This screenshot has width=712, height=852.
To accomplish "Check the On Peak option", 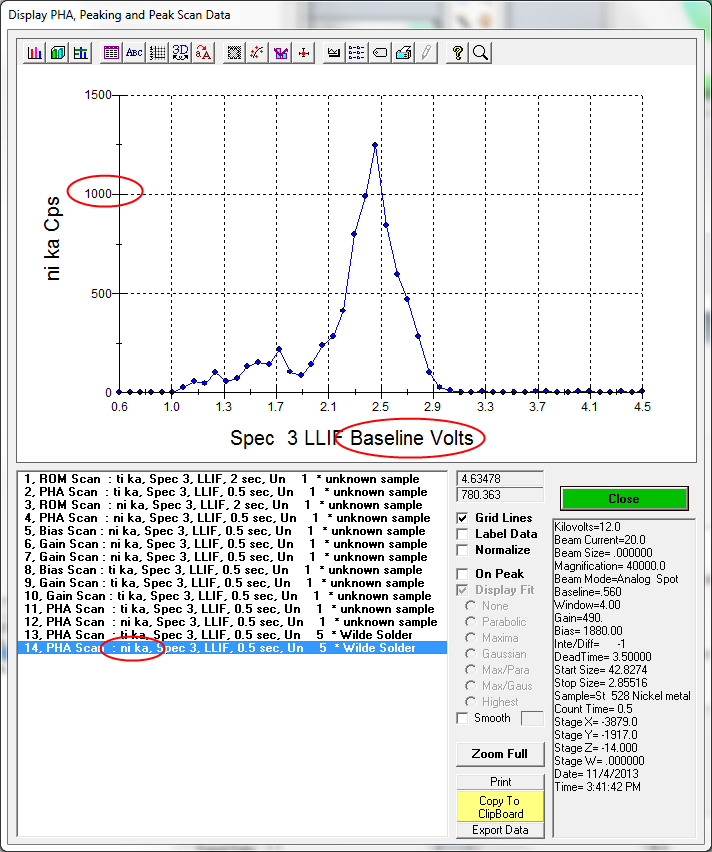I will (x=463, y=574).
